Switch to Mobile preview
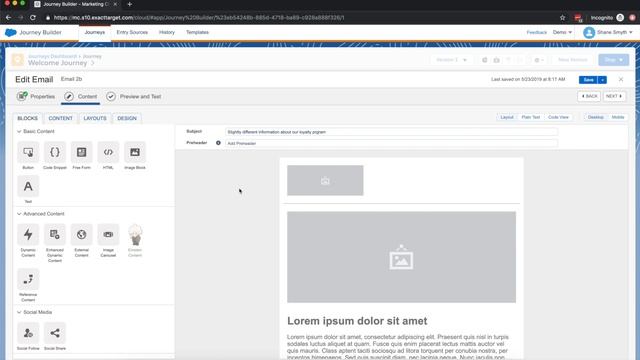 click(x=618, y=117)
